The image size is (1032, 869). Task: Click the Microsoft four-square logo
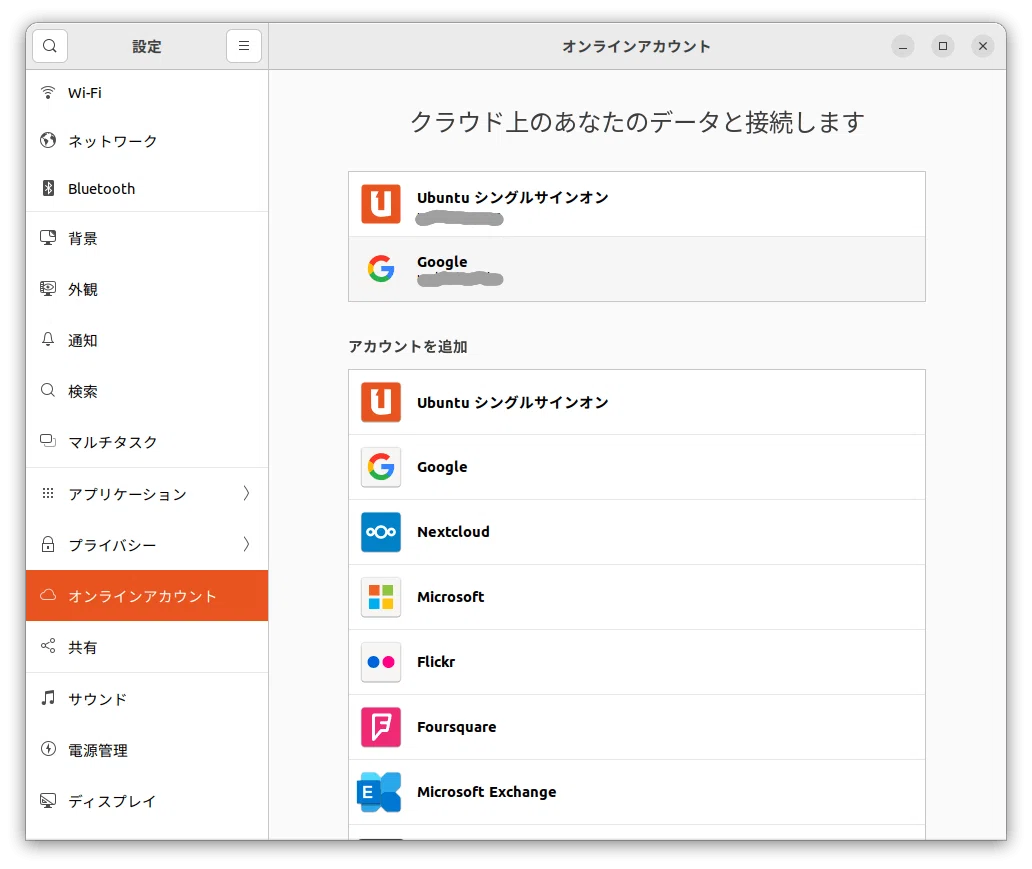(x=381, y=597)
